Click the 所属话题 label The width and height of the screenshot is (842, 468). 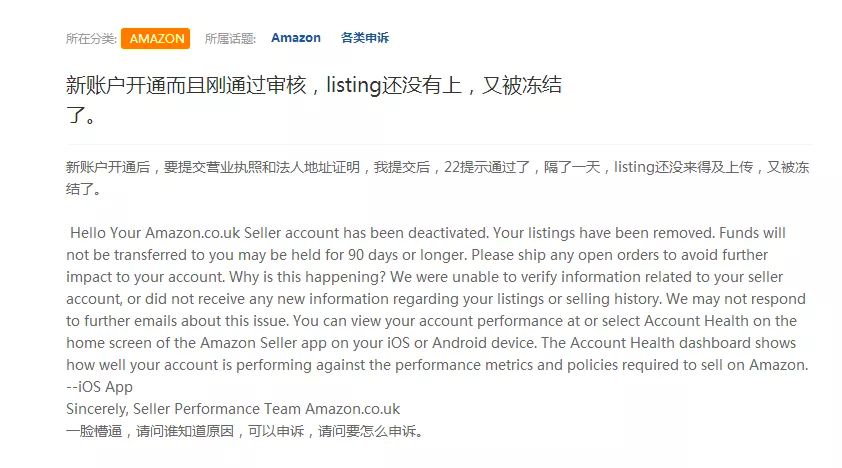[x=230, y=38]
